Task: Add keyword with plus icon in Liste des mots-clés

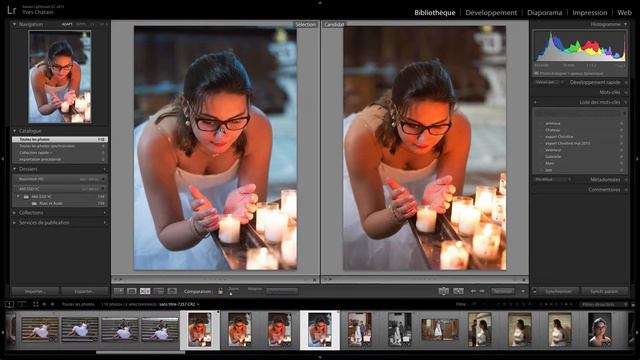Action: click(535, 102)
